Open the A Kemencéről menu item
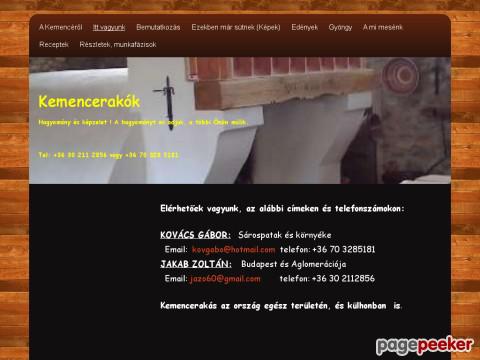 coord(60,27)
